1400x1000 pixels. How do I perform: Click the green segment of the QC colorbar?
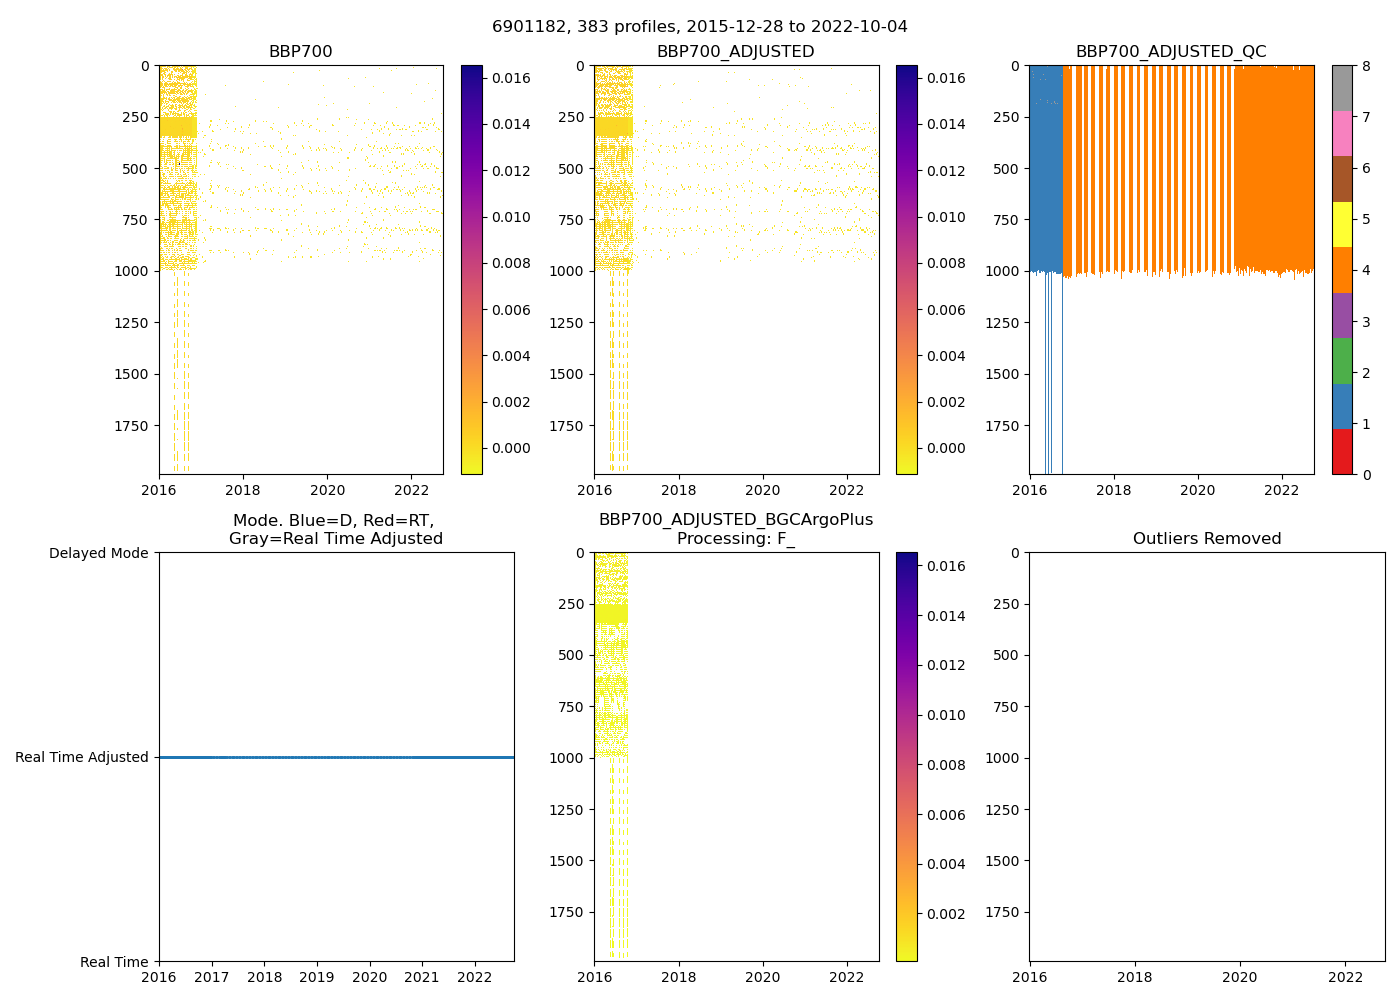coord(1342,360)
